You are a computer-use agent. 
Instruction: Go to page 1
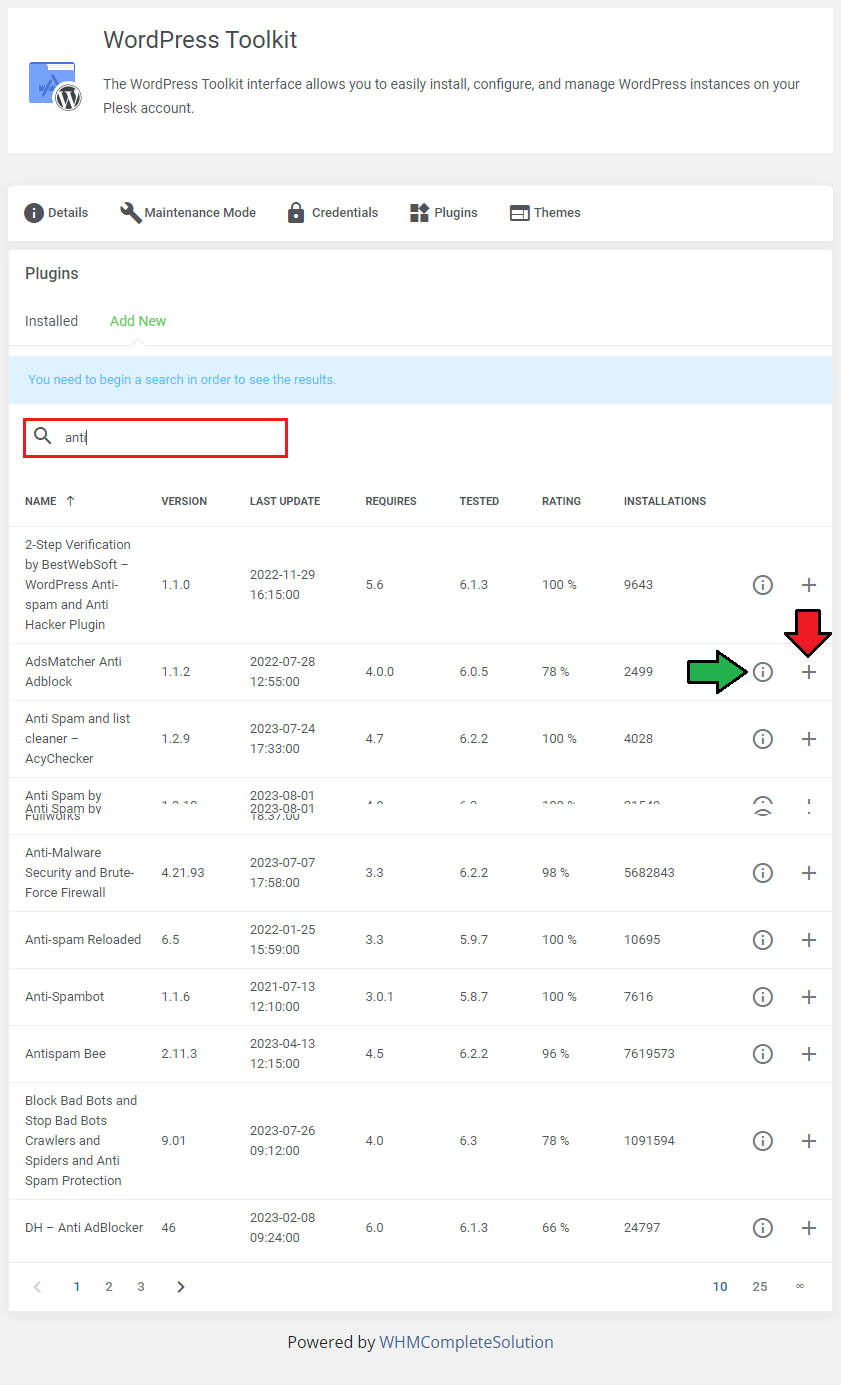[x=77, y=1287]
